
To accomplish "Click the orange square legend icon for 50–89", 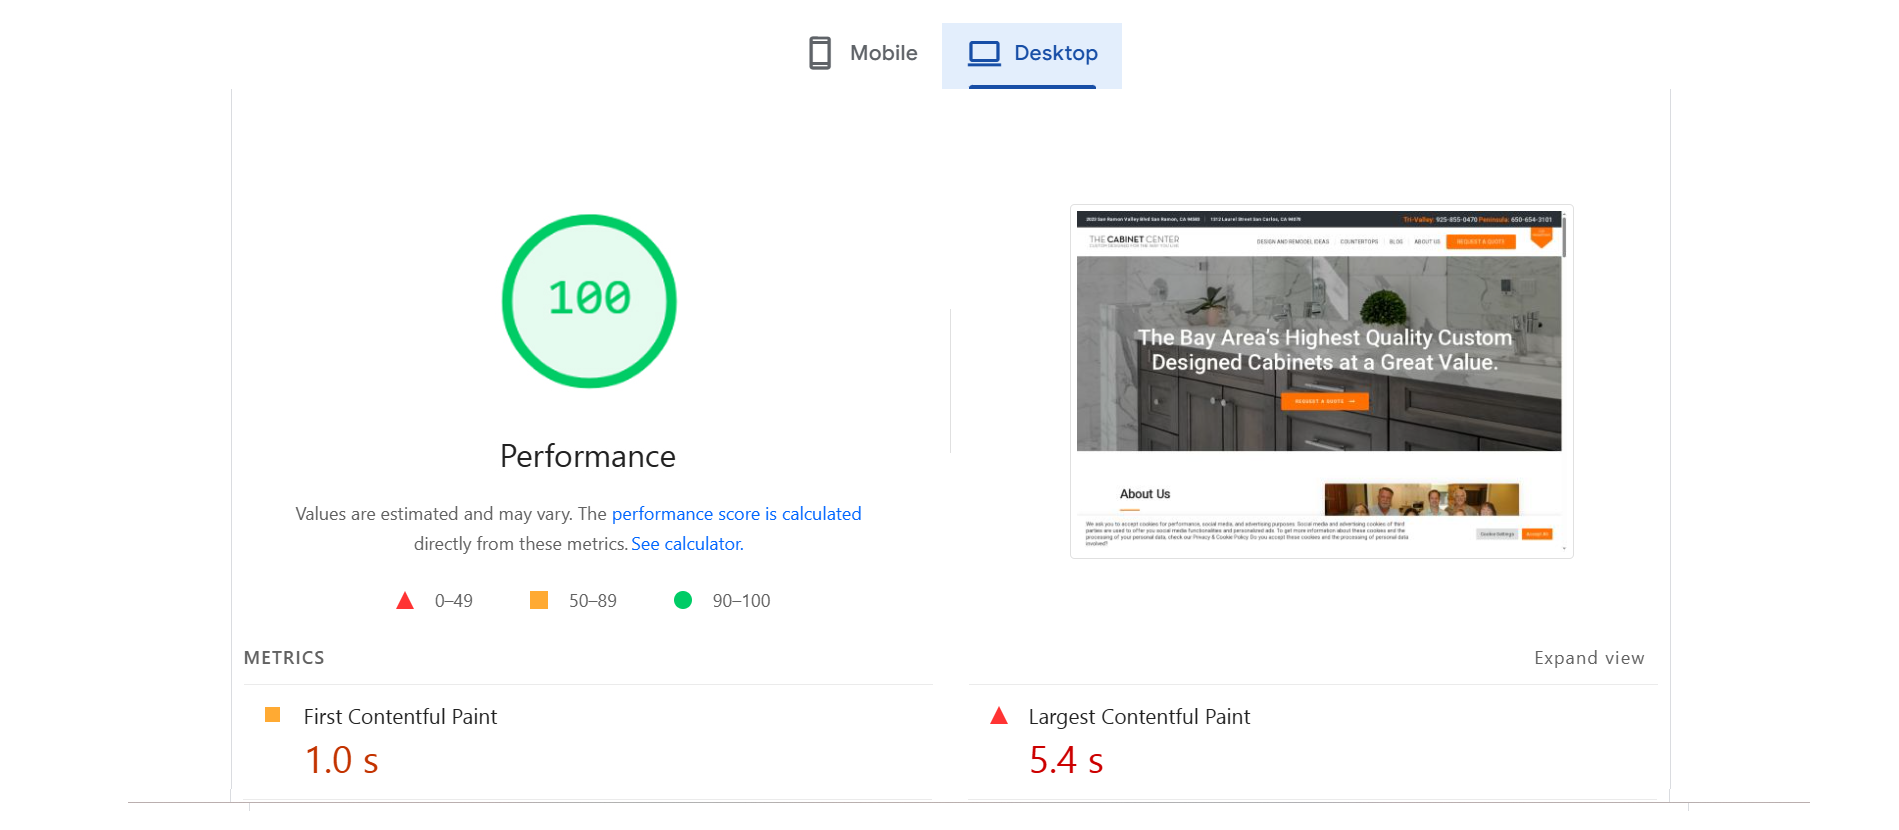I will pos(539,600).
